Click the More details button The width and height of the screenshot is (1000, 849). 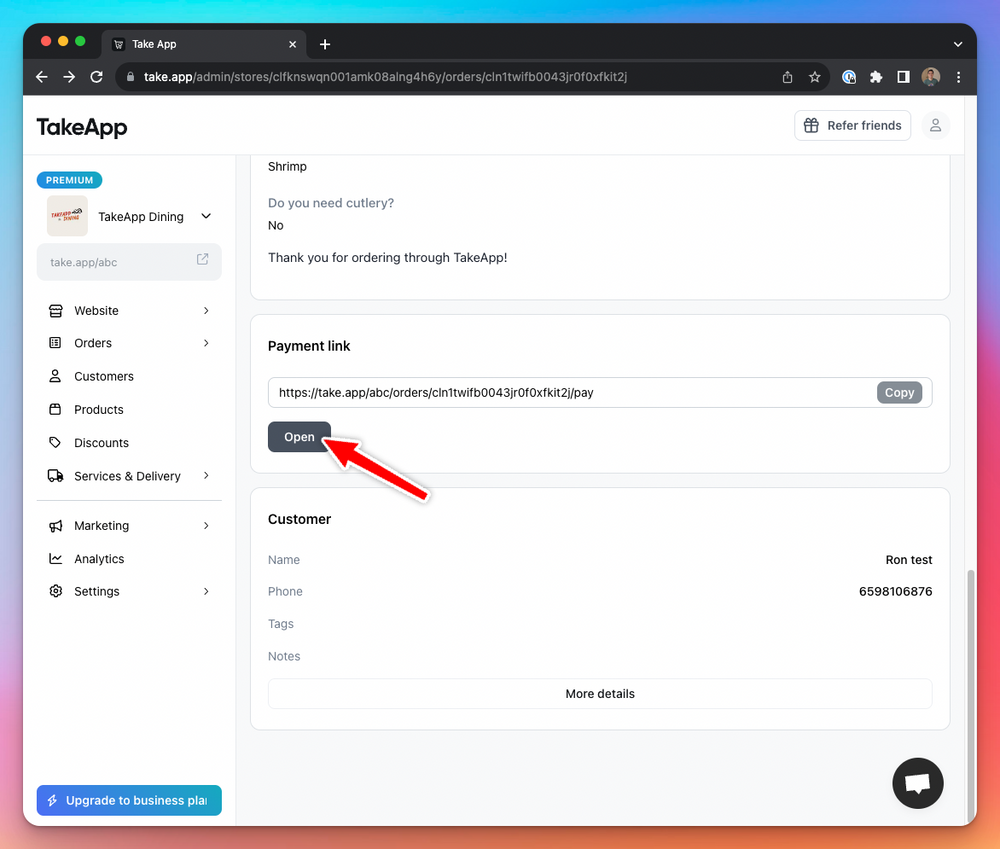[x=600, y=694]
